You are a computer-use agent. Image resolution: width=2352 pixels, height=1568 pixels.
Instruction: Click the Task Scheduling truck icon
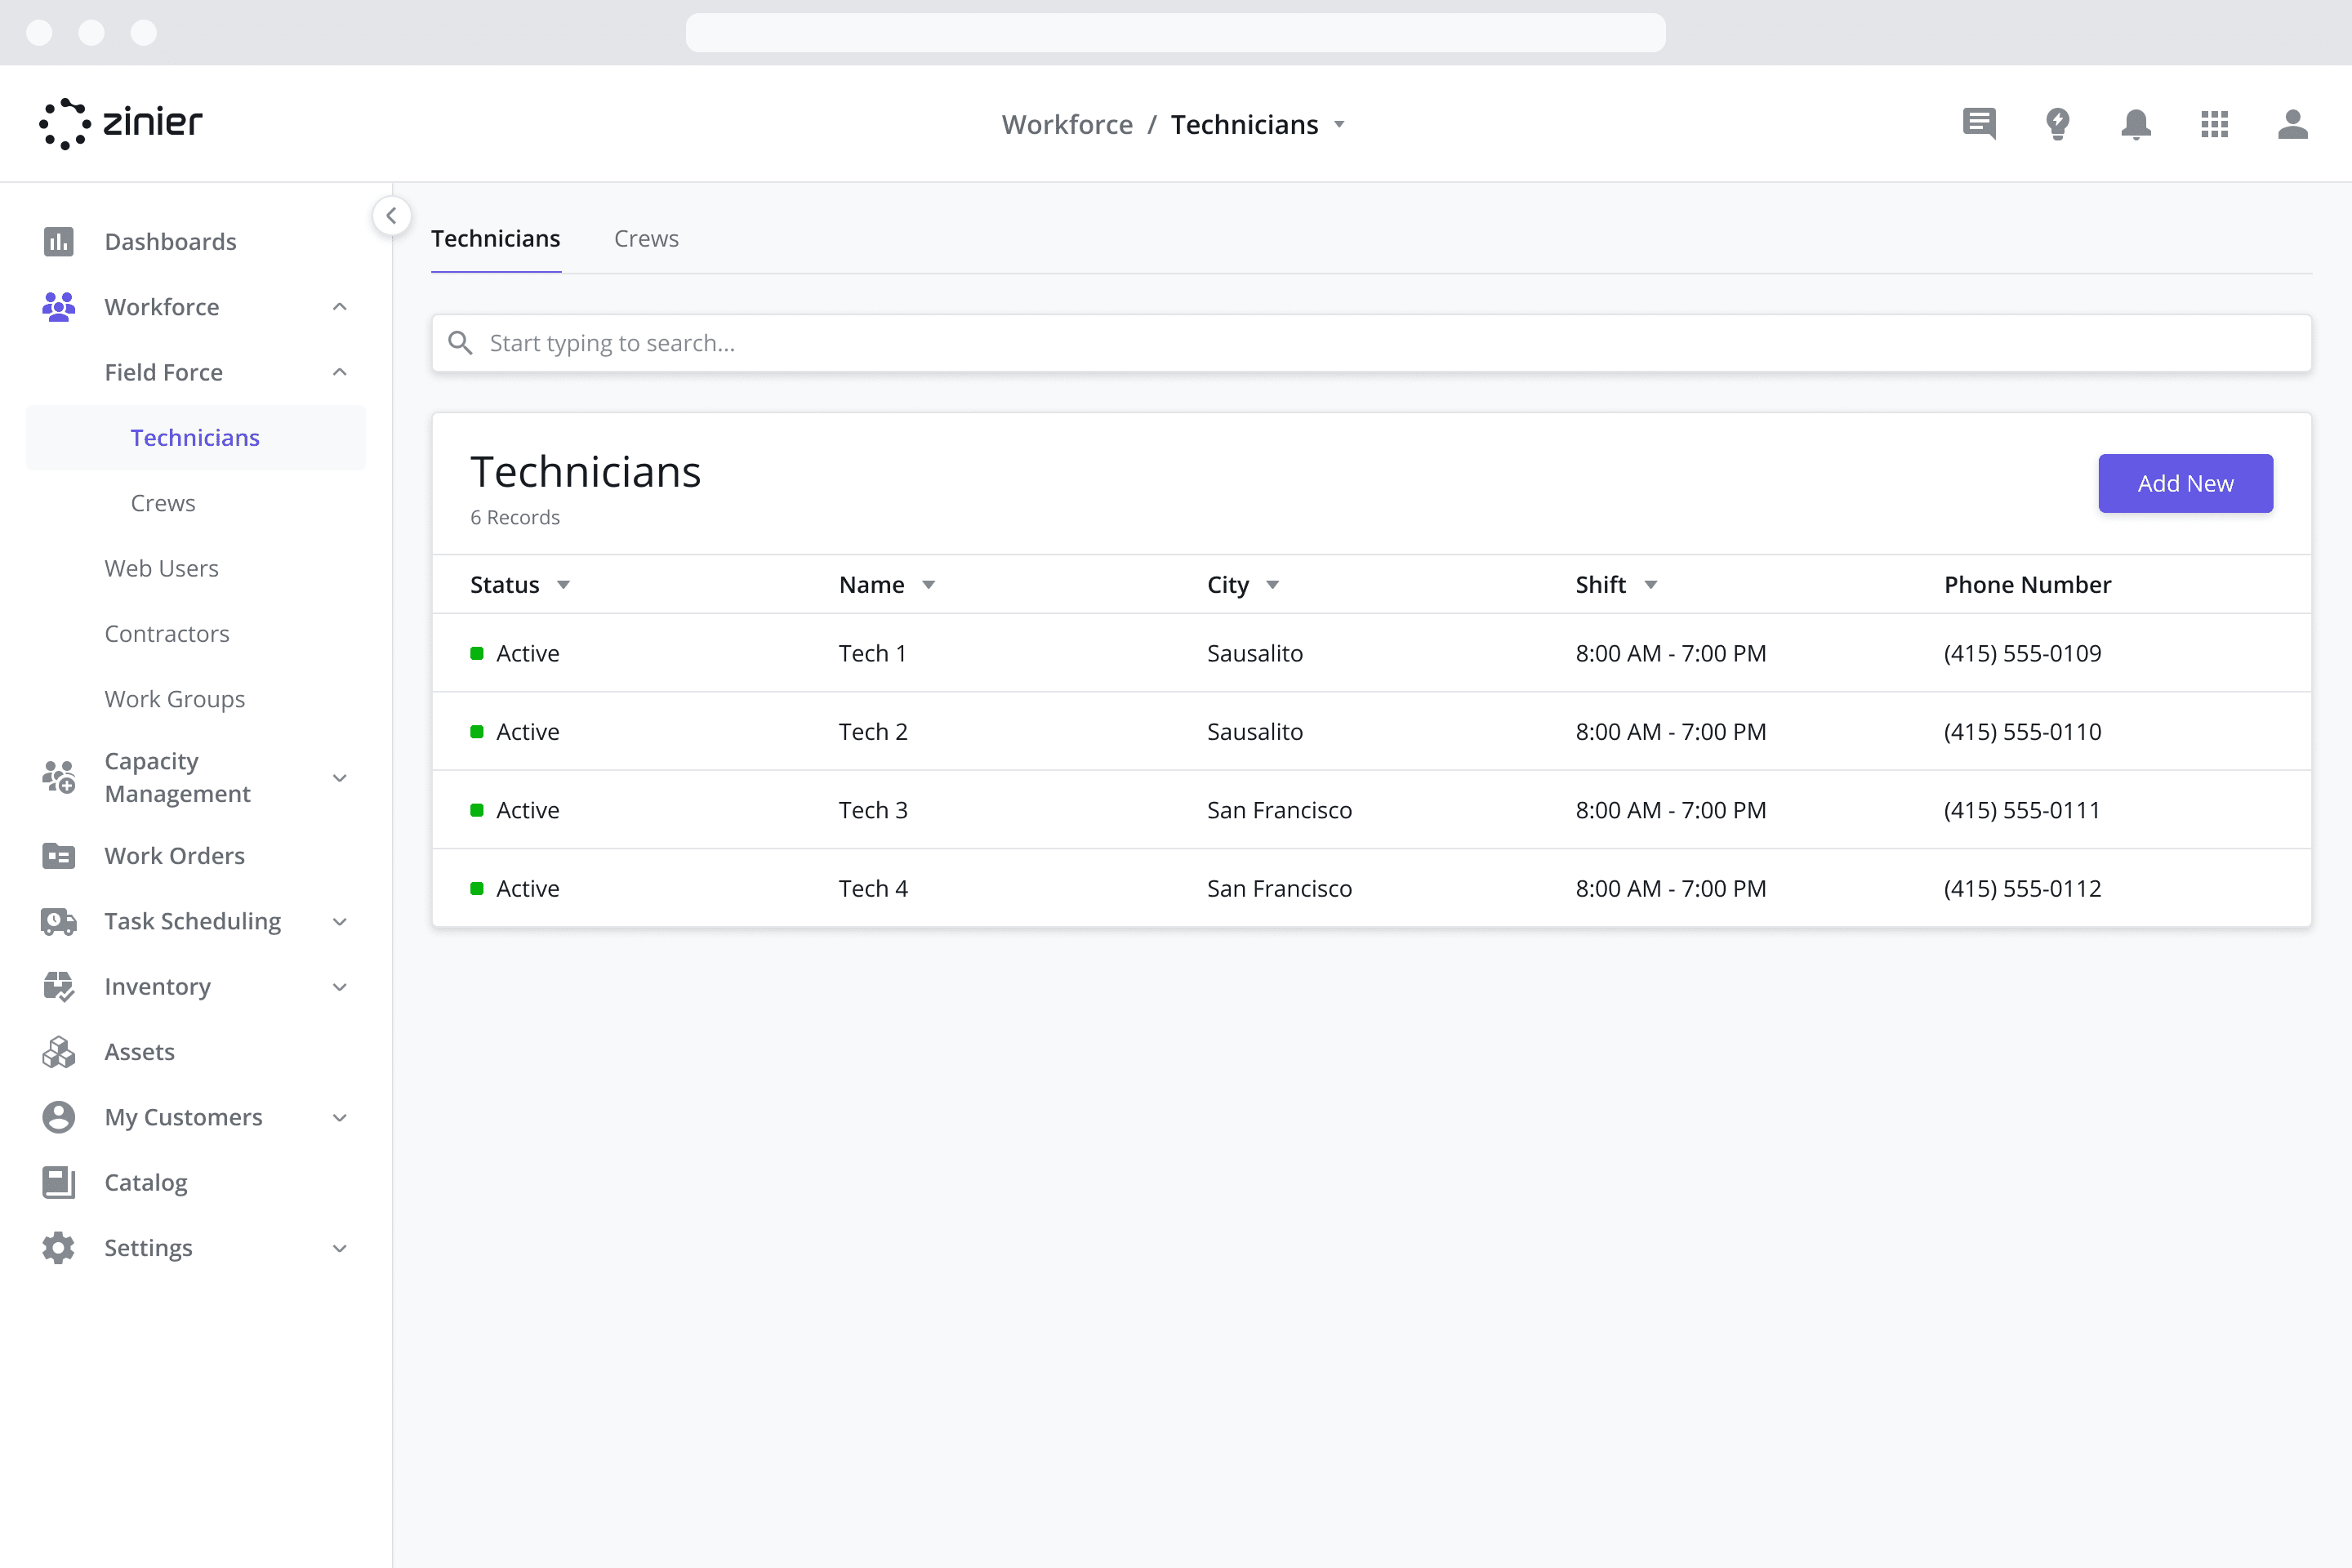click(59, 921)
